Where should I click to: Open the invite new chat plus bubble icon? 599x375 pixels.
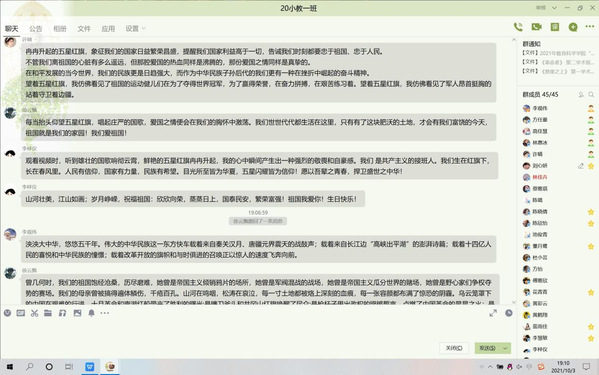point(573,27)
